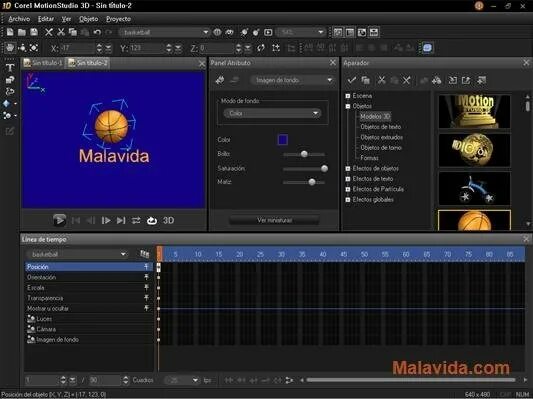The width and height of the screenshot is (533, 399).
Task: Go to next frame in preview
Action: 106,221
